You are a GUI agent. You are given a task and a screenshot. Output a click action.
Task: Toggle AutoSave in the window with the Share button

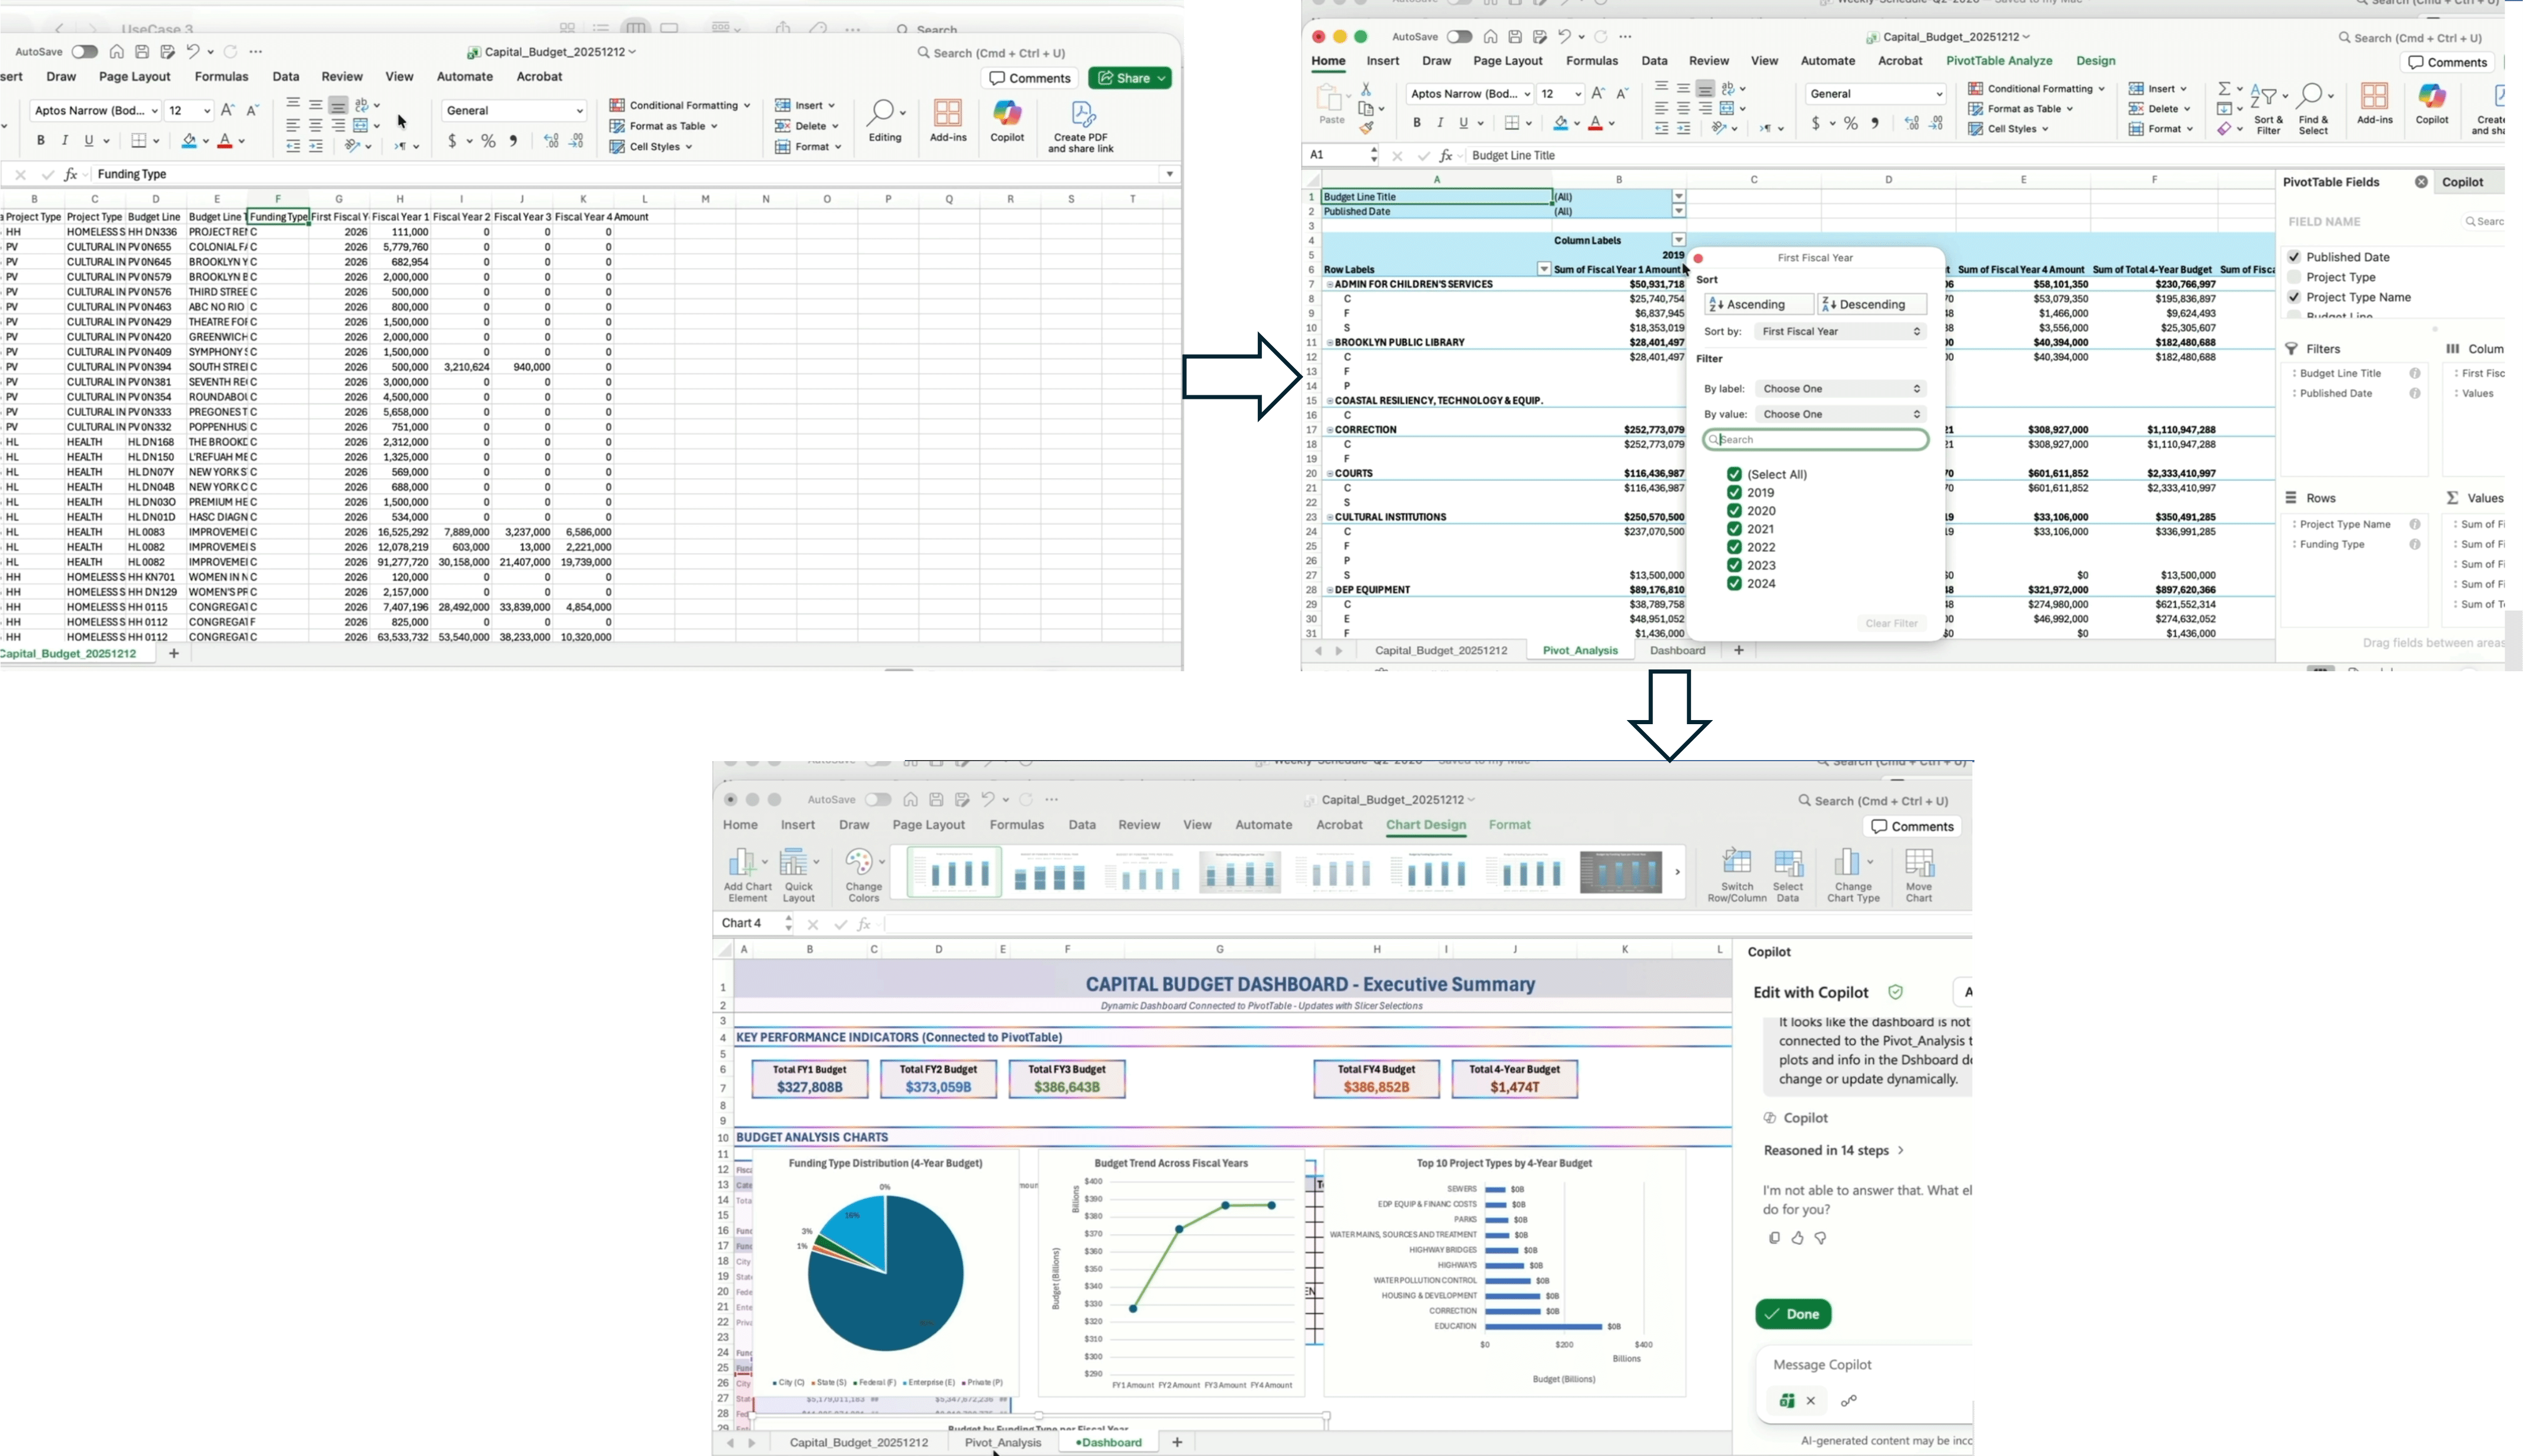click(85, 52)
